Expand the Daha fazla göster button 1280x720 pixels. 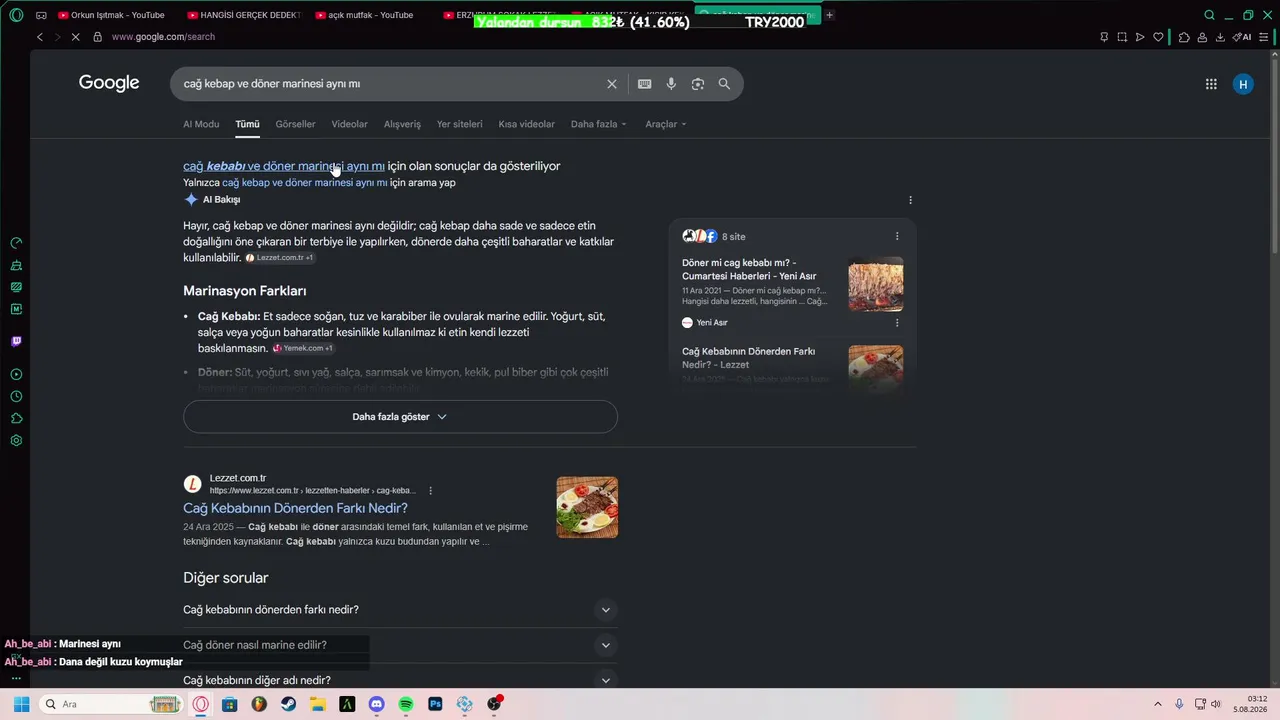pos(400,417)
